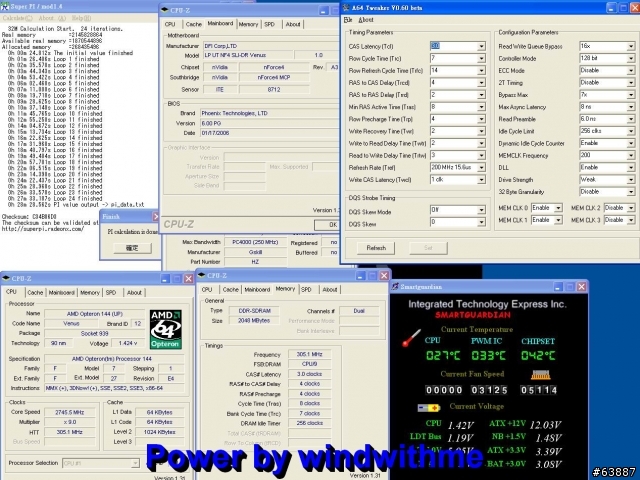This screenshot has height=480, width=640.
Task: Open the MEM CLK 0 dropdown
Action: 558,208
